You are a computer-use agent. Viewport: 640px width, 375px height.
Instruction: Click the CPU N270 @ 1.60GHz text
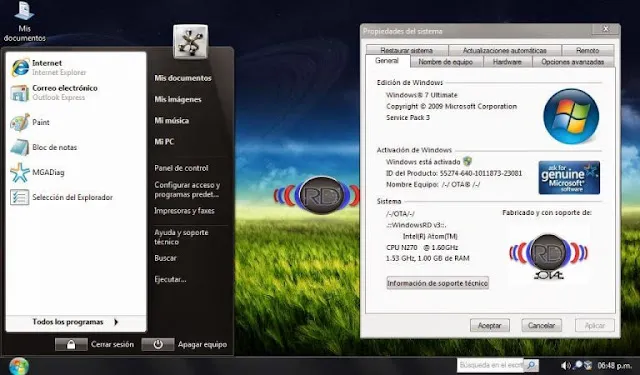coord(422,248)
